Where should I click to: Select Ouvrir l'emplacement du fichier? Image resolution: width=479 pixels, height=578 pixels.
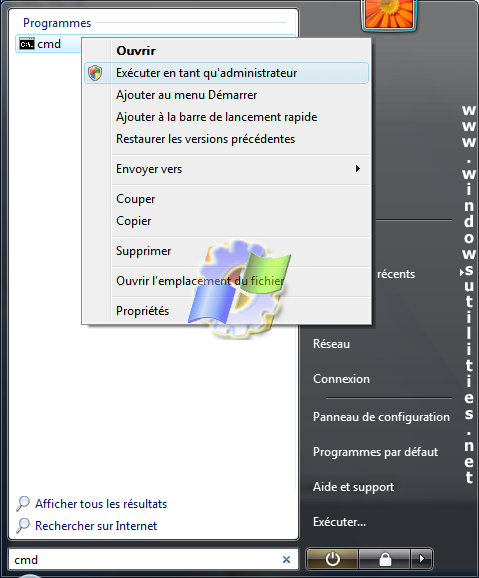click(x=200, y=281)
